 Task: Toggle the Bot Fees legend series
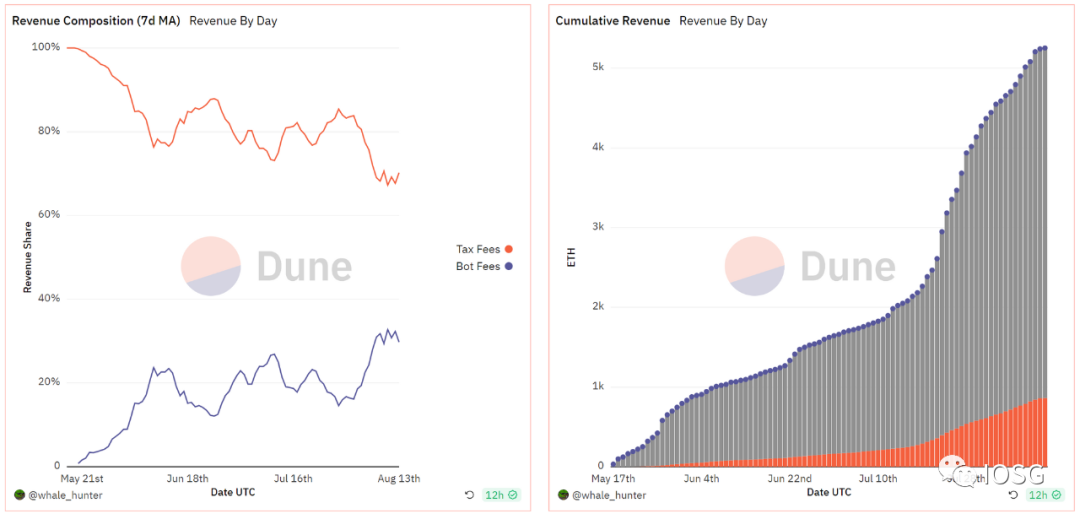[484, 266]
